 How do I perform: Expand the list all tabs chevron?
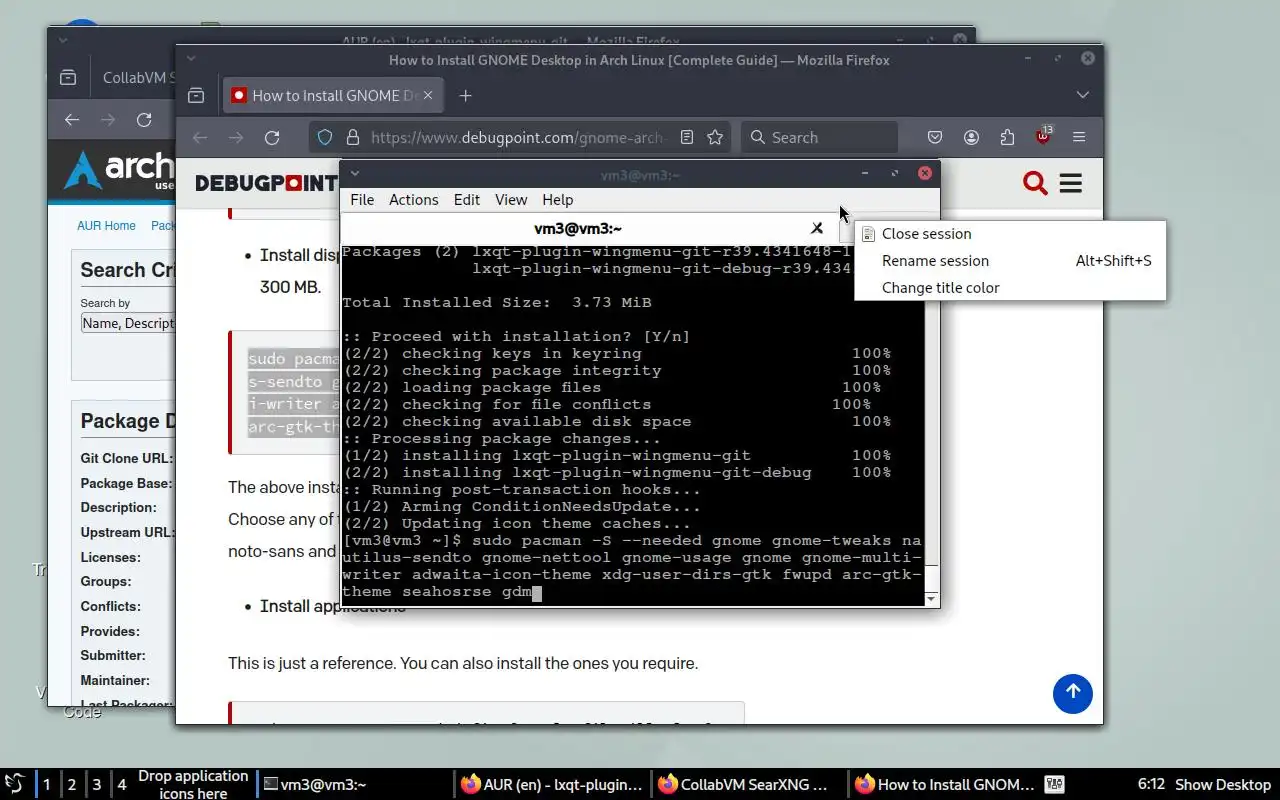tap(1082, 95)
